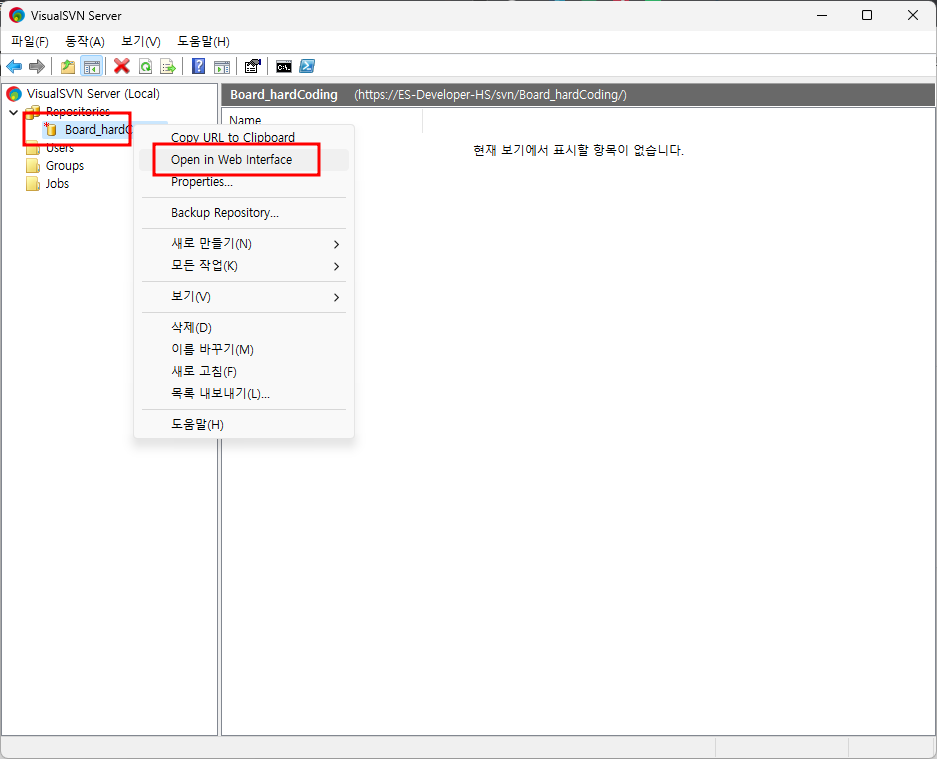937x759 pixels.
Task: Choose Open in Web Interface
Action: (x=244, y=160)
